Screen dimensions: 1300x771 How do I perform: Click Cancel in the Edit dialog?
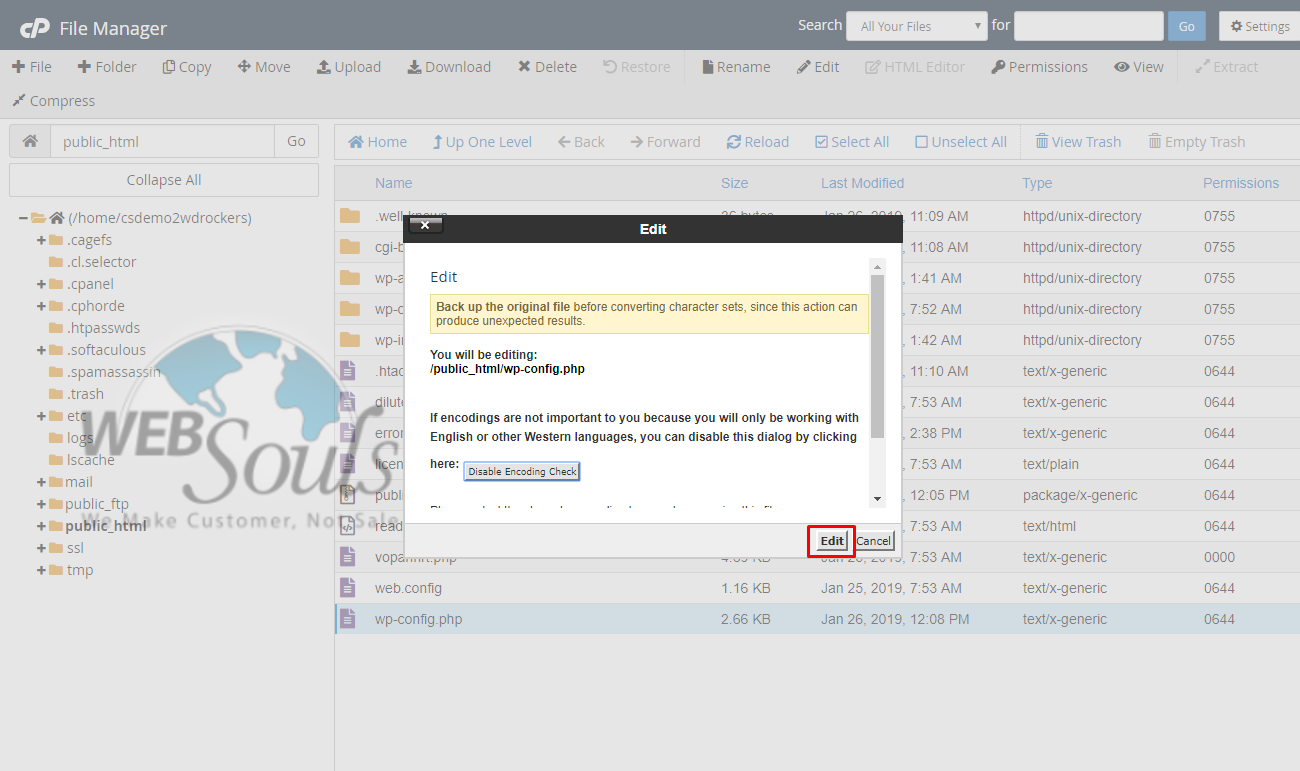[873, 541]
